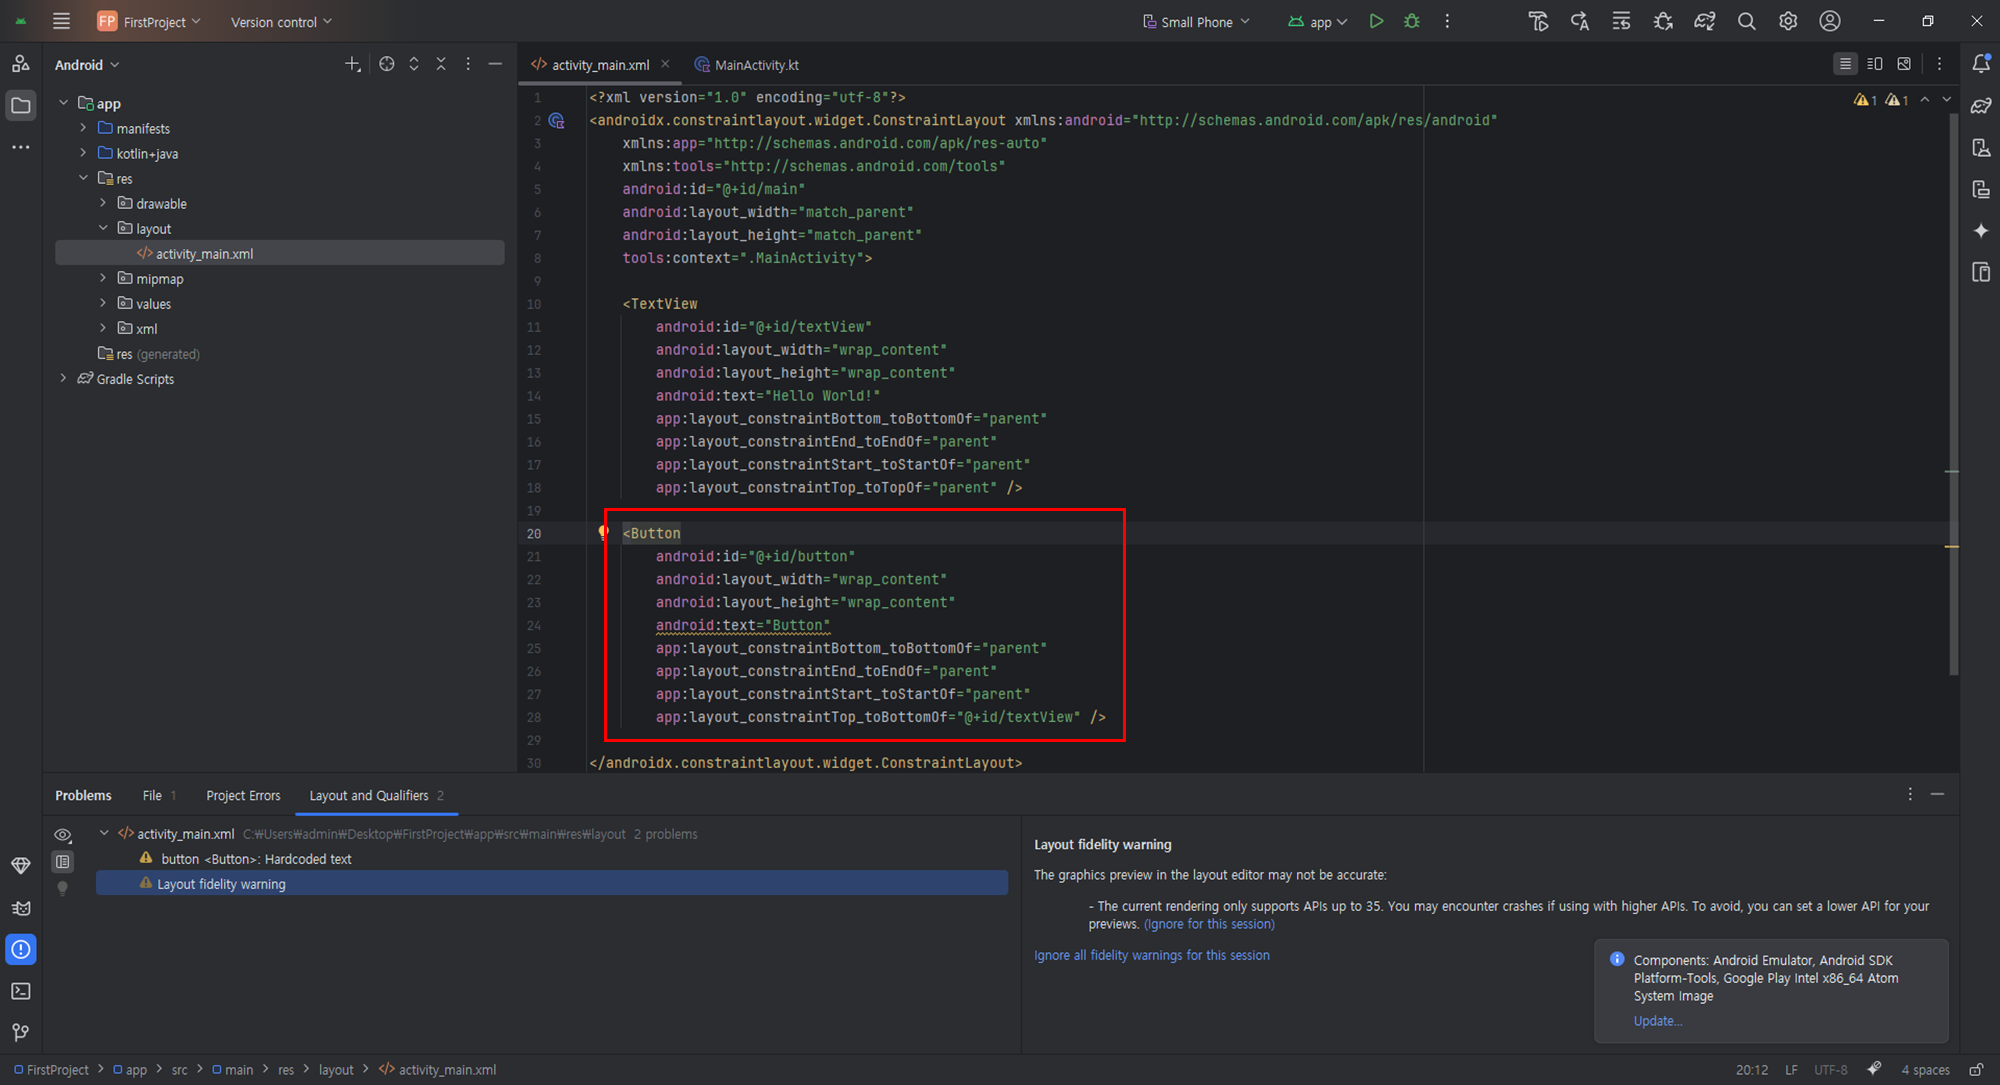Select the Project Errors tab
The height and width of the screenshot is (1085, 2000).
(x=243, y=796)
